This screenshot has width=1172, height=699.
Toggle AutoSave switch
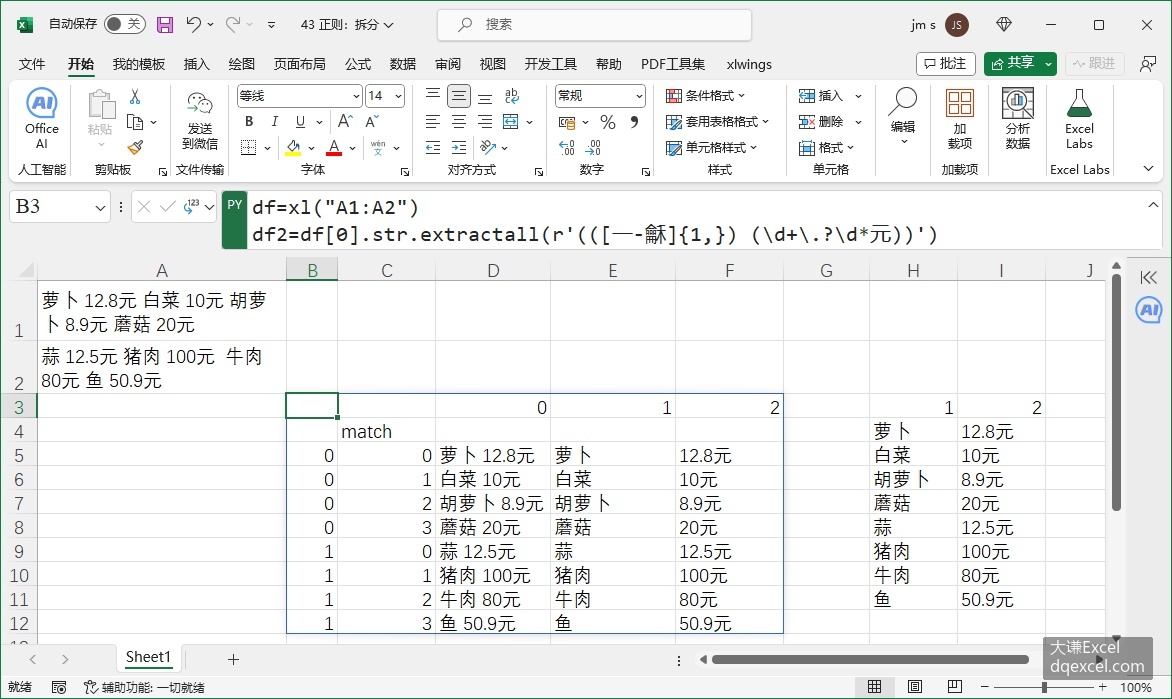[124, 24]
